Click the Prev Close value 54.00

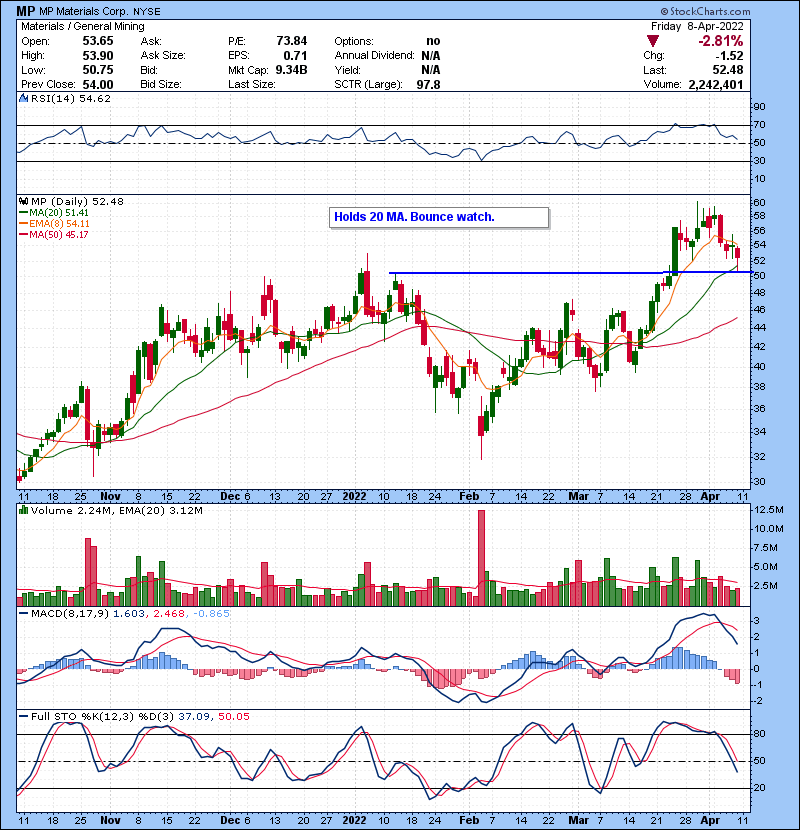tap(98, 84)
